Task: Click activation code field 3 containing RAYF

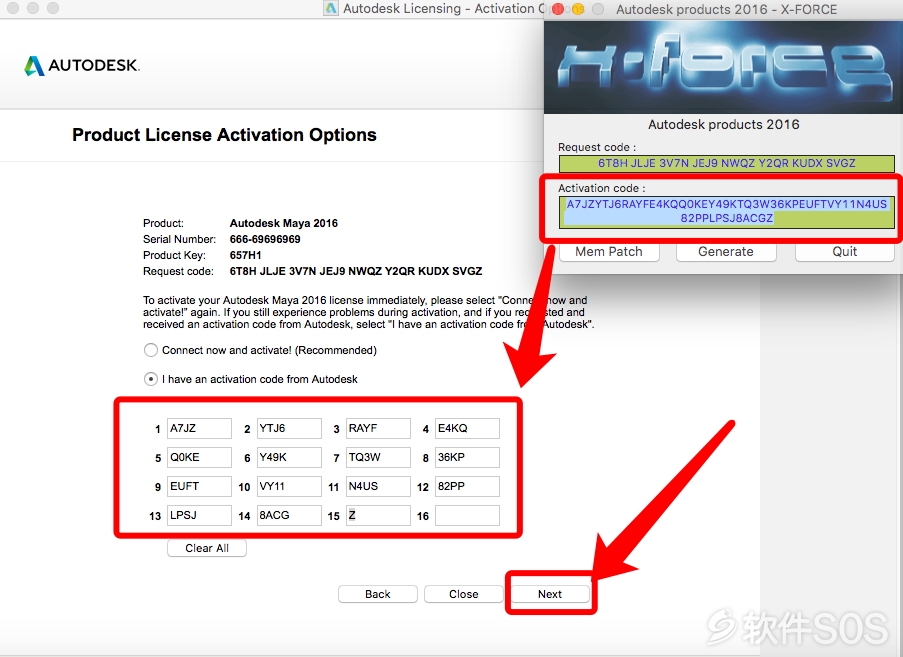Action: (x=378, y=428)
